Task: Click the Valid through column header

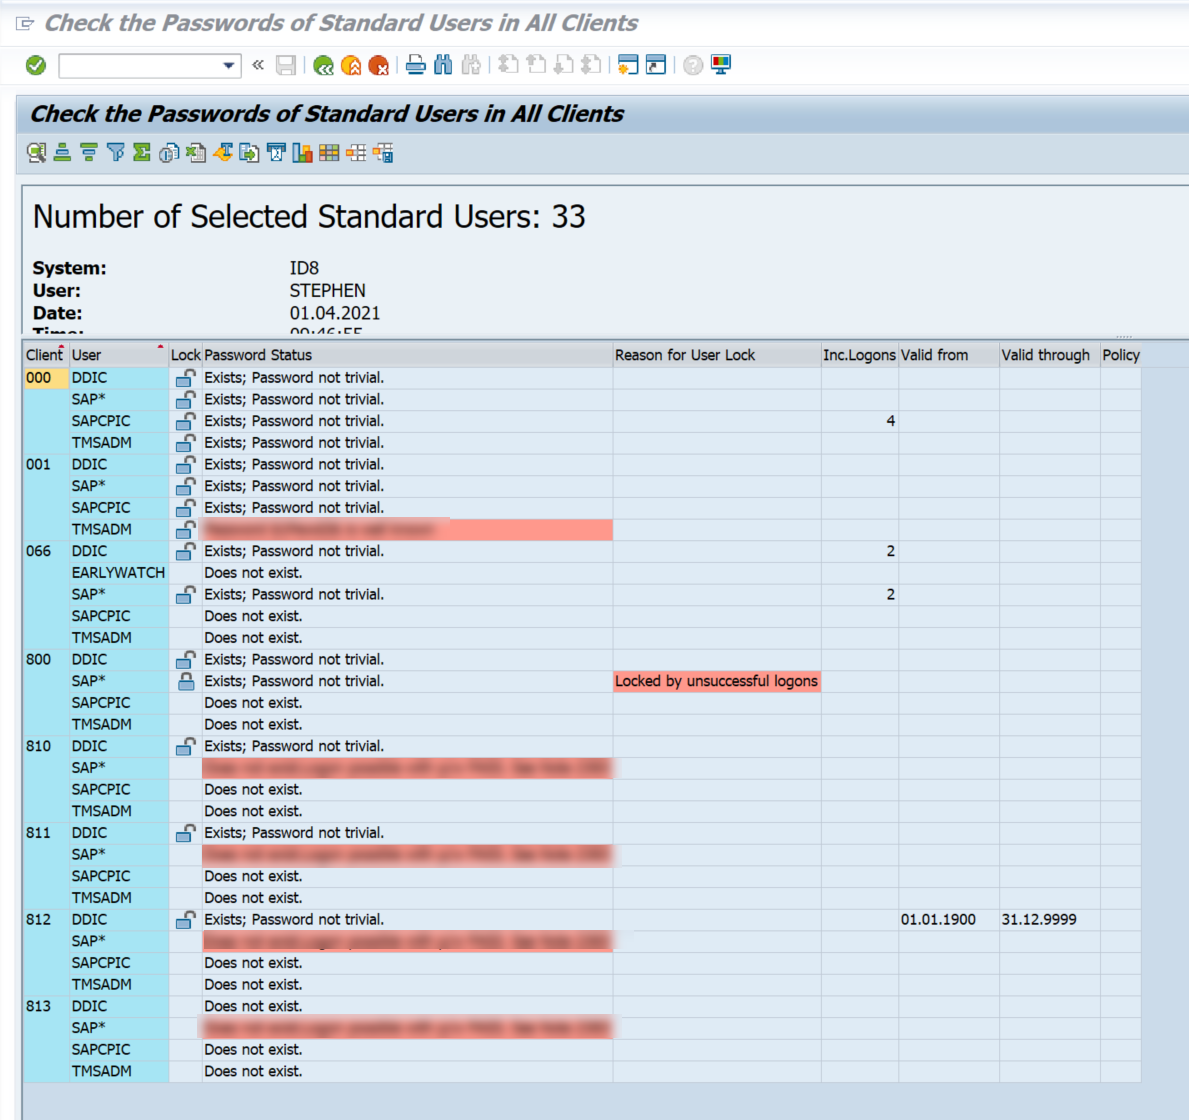Action: point(1045,355)
